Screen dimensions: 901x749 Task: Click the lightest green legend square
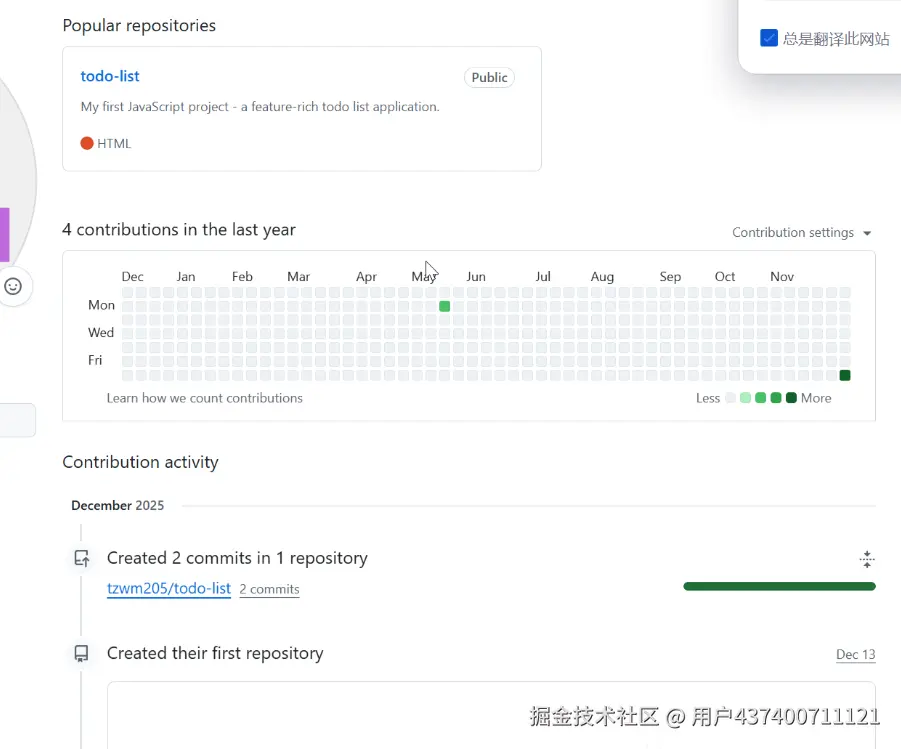pos(746,398)
